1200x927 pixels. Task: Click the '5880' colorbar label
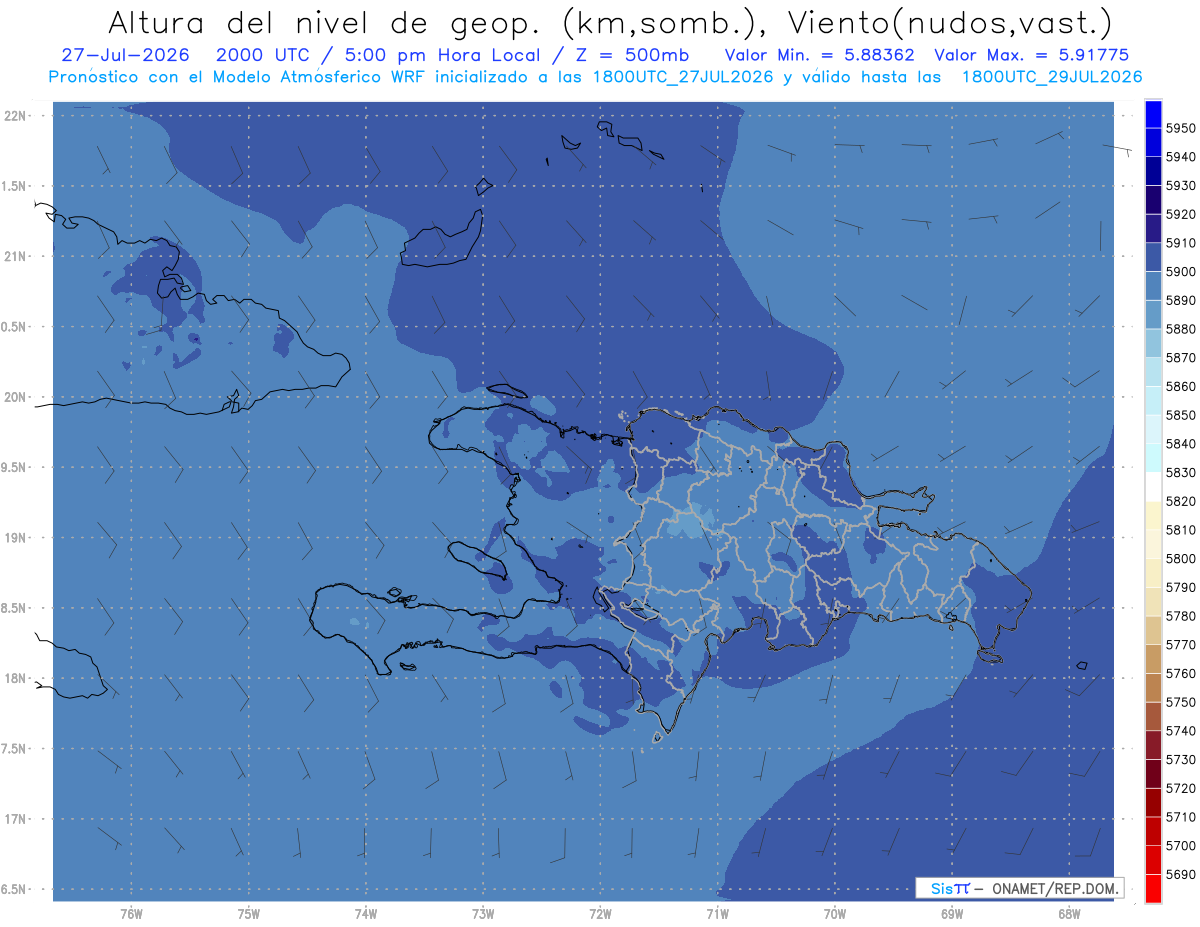[x=1182, y=329]
